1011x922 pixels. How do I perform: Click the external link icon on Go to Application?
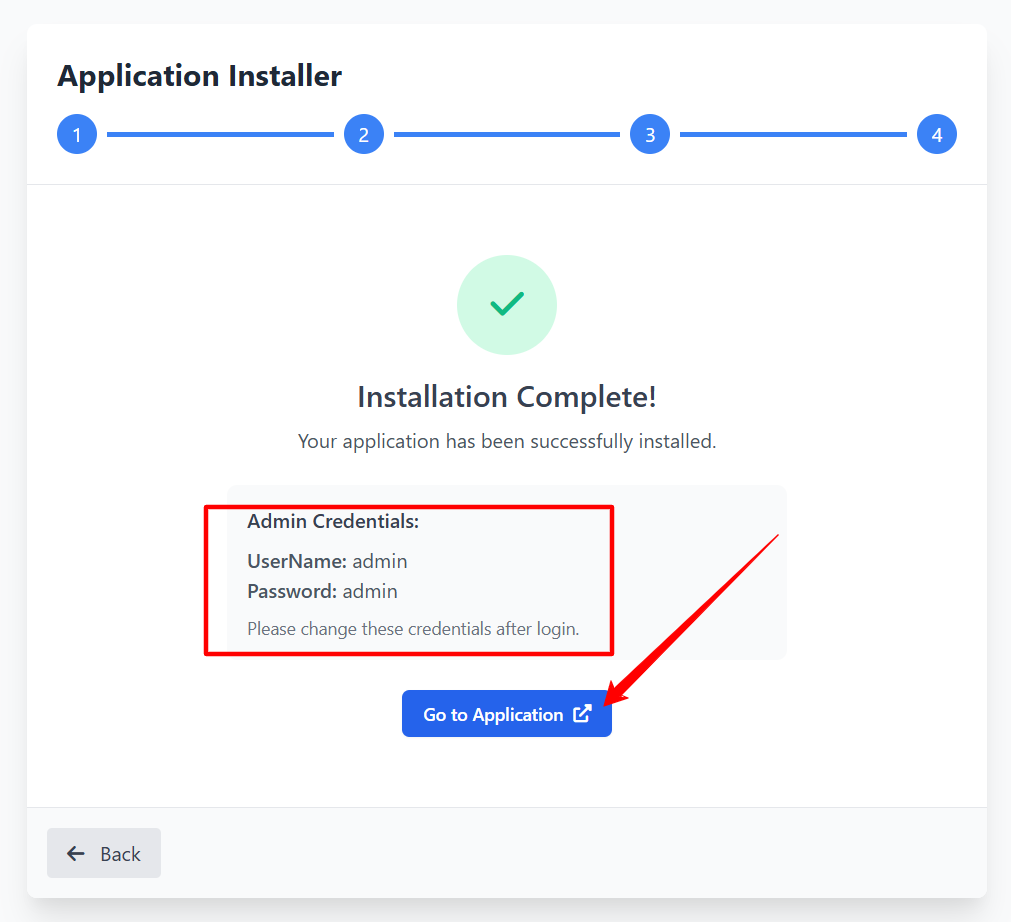tap(583, 713)
